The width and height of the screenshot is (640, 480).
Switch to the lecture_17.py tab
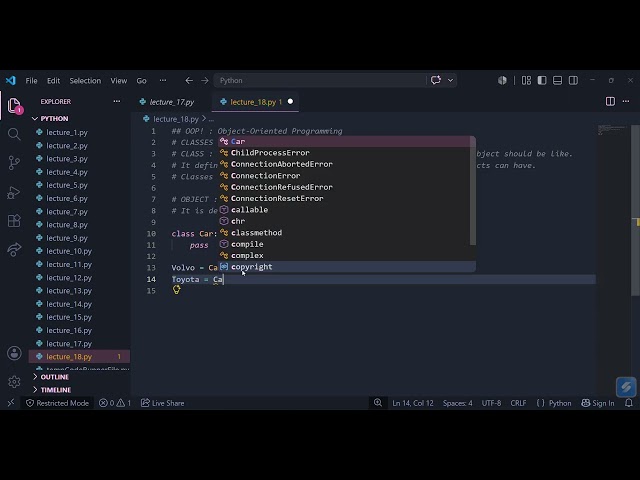(x=171, y=102)
